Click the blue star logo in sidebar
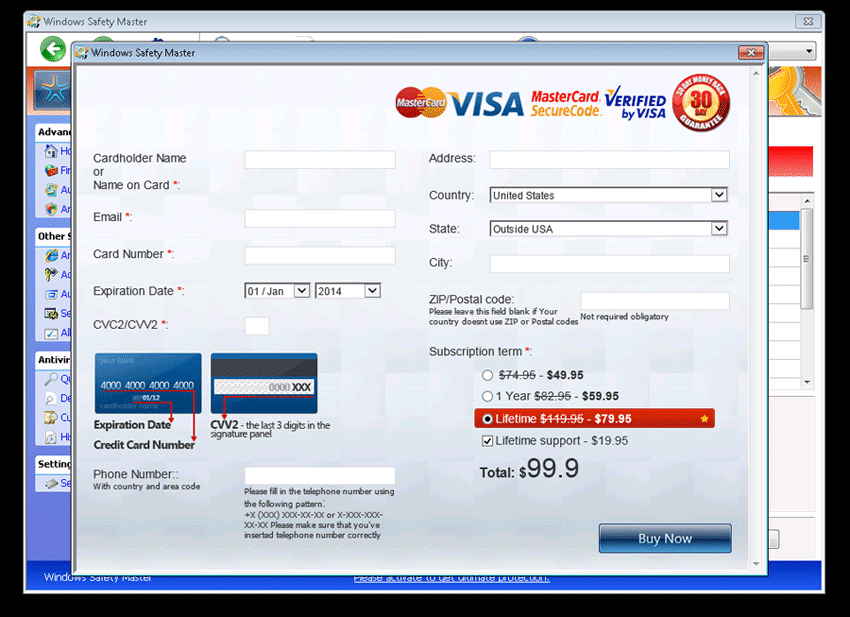Image resolution: width=850 pixels, height=617 pixels. pyautogui.click(x=51, y=91)
